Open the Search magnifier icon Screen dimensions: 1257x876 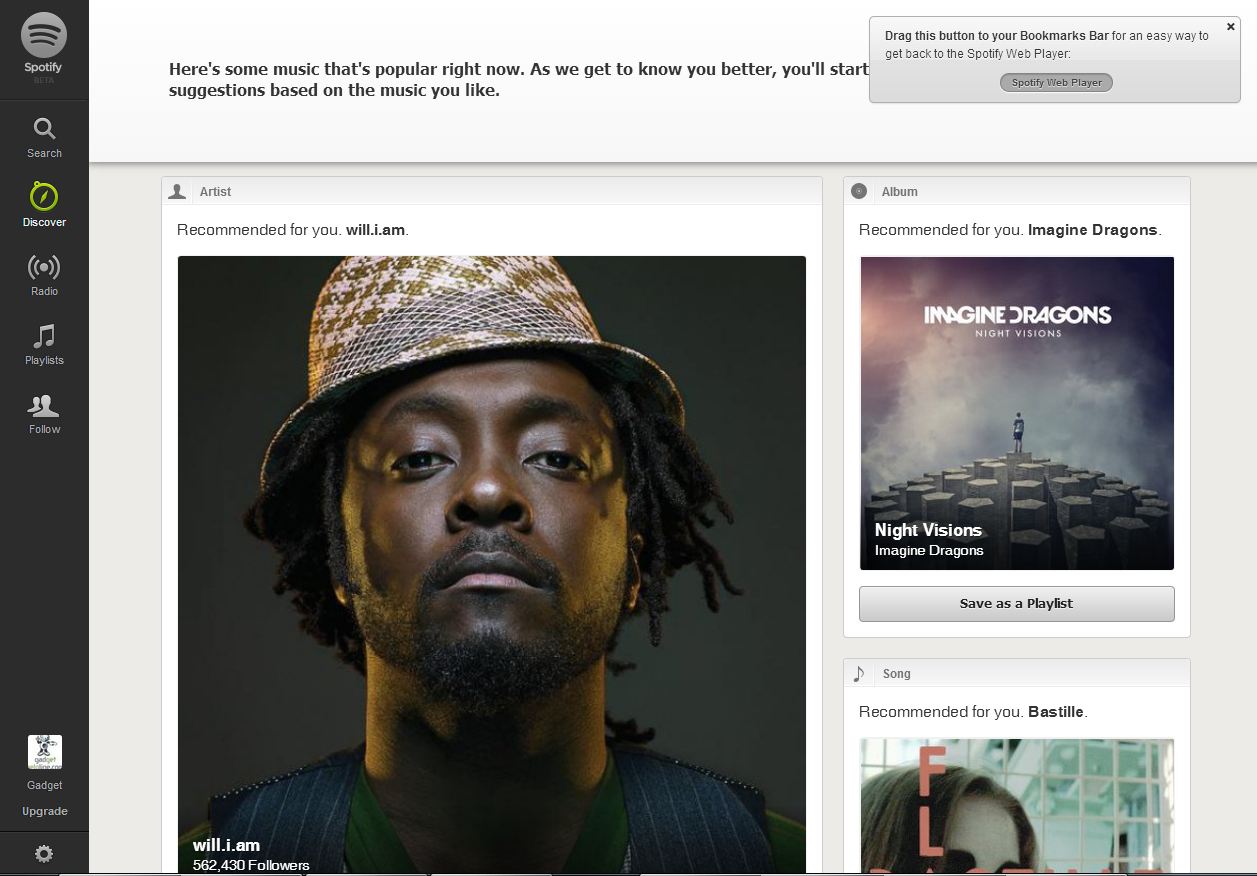tap(44, 129)
